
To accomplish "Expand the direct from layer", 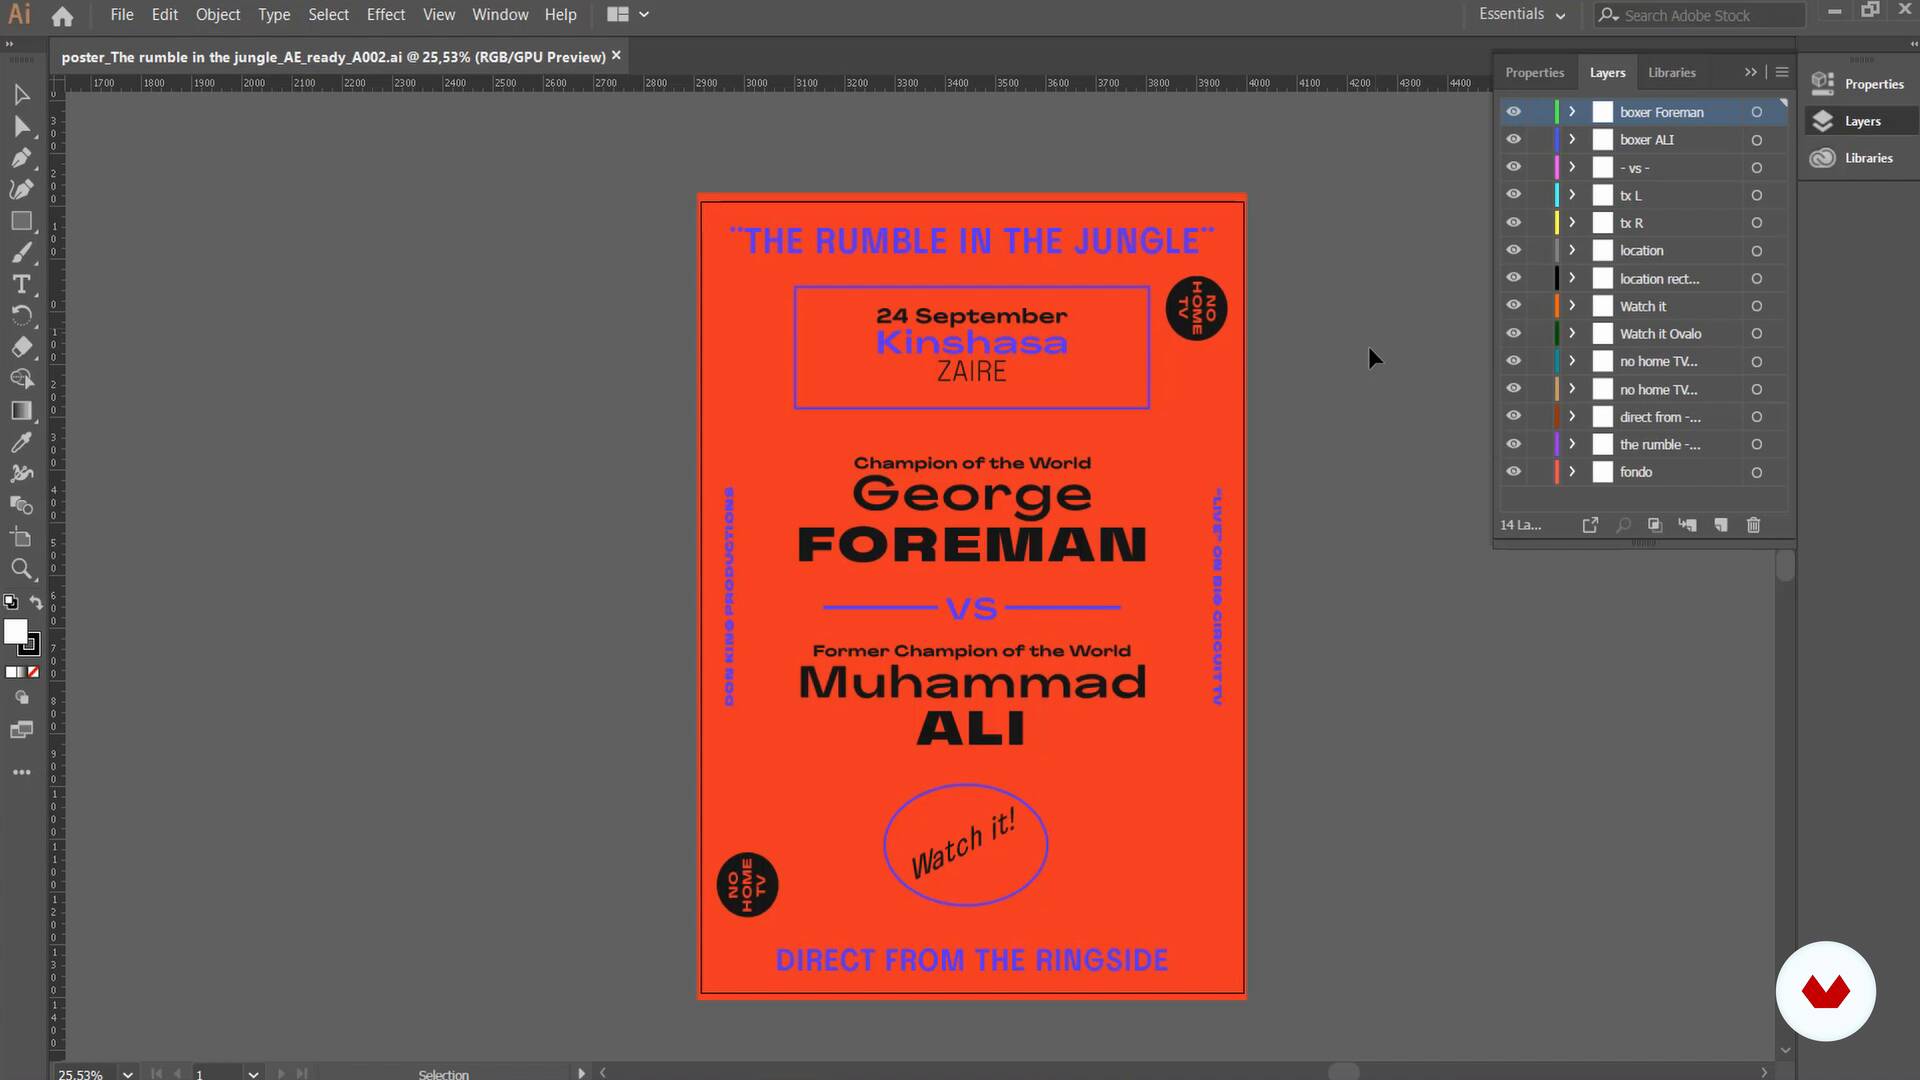I will pos(1572,417).
